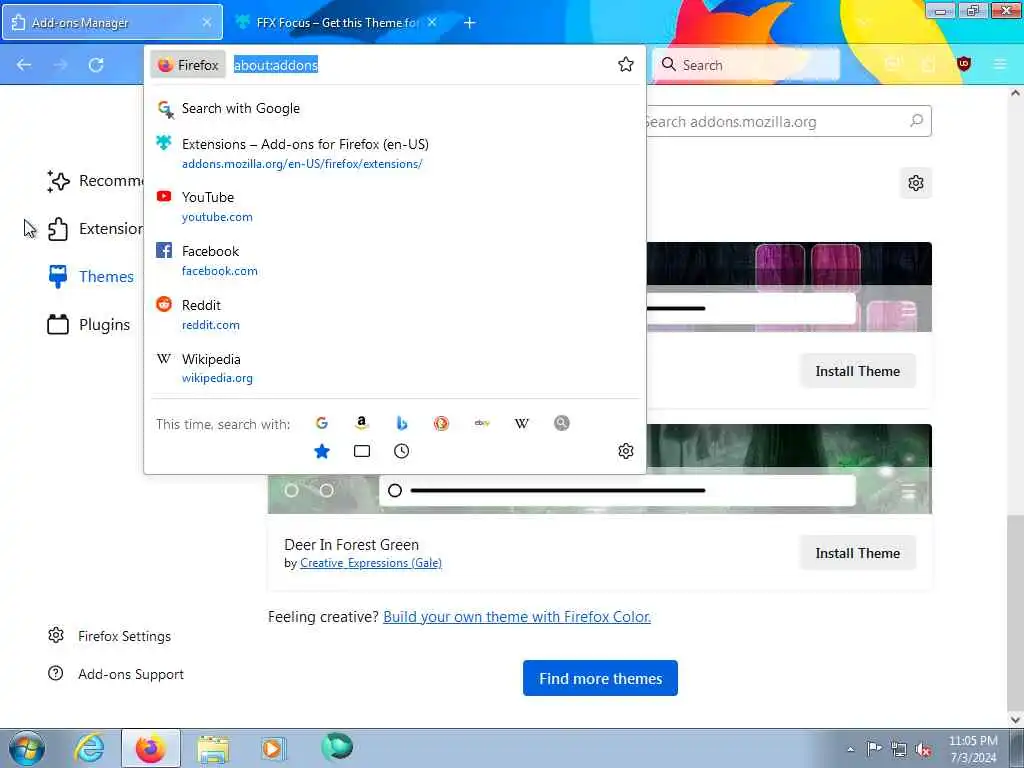The height and width of the screenshot is (768, 1024).
Task: Select the YouTube suggestion
Action: pos(395,206)
